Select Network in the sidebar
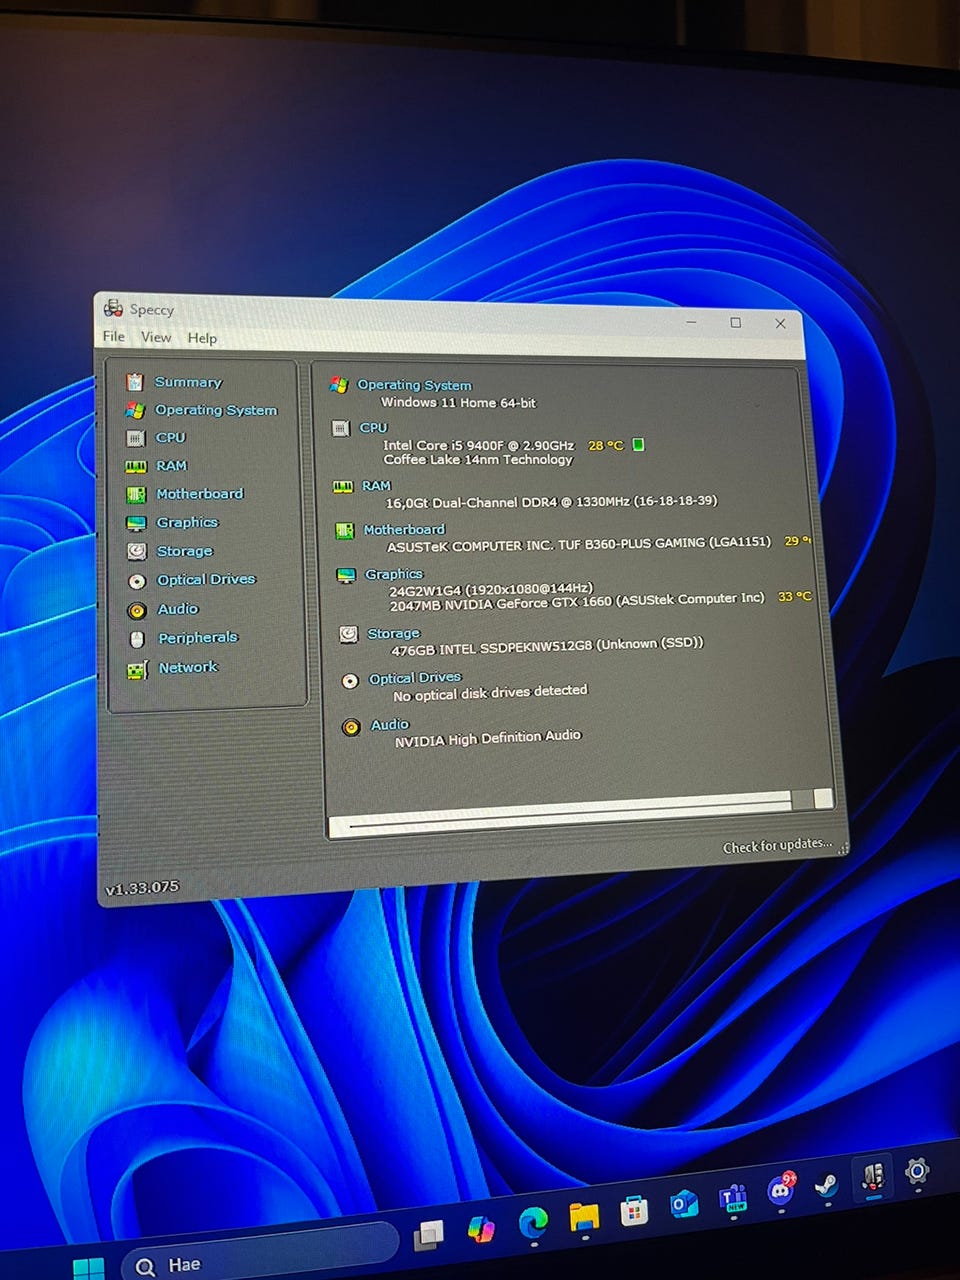The width and height of the screenshot is (960, 1280). (188, 667)
